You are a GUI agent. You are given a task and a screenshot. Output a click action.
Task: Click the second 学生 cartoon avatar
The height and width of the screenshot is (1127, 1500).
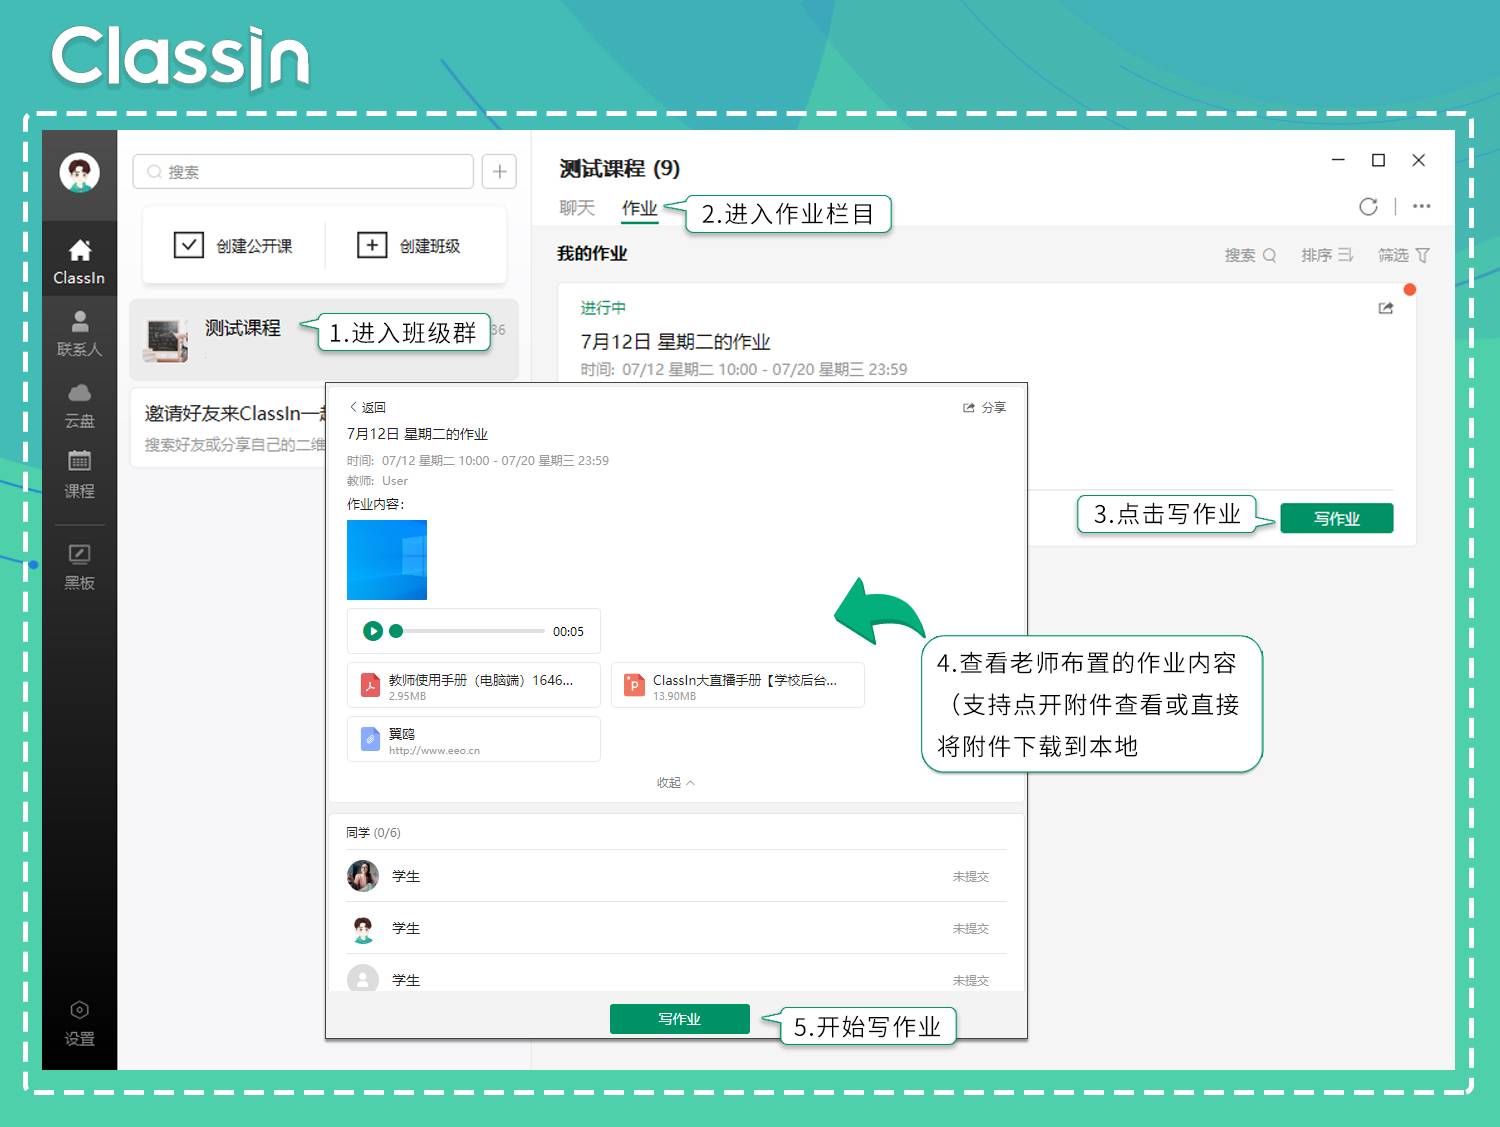click(x=363, y=928)
